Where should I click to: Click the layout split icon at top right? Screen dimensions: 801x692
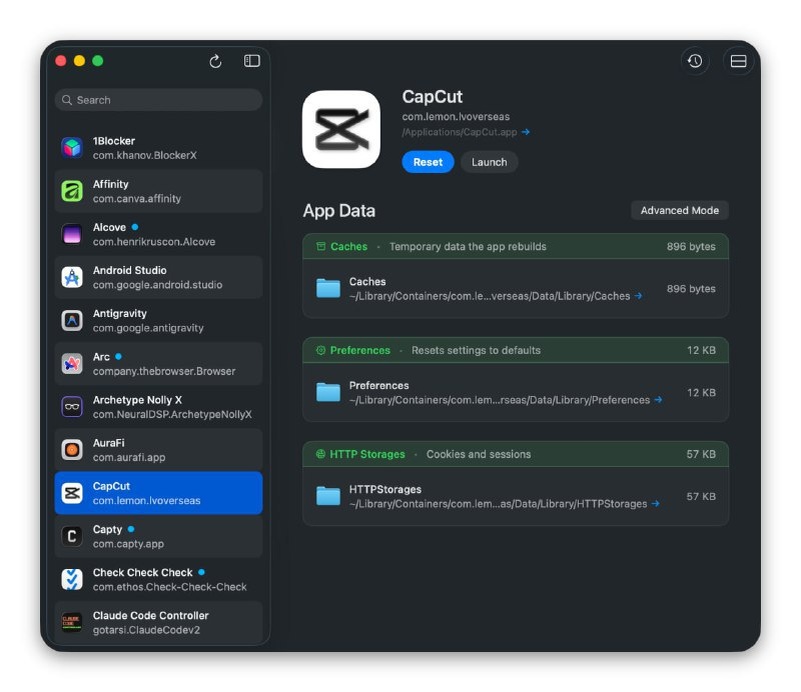(738, 61)
